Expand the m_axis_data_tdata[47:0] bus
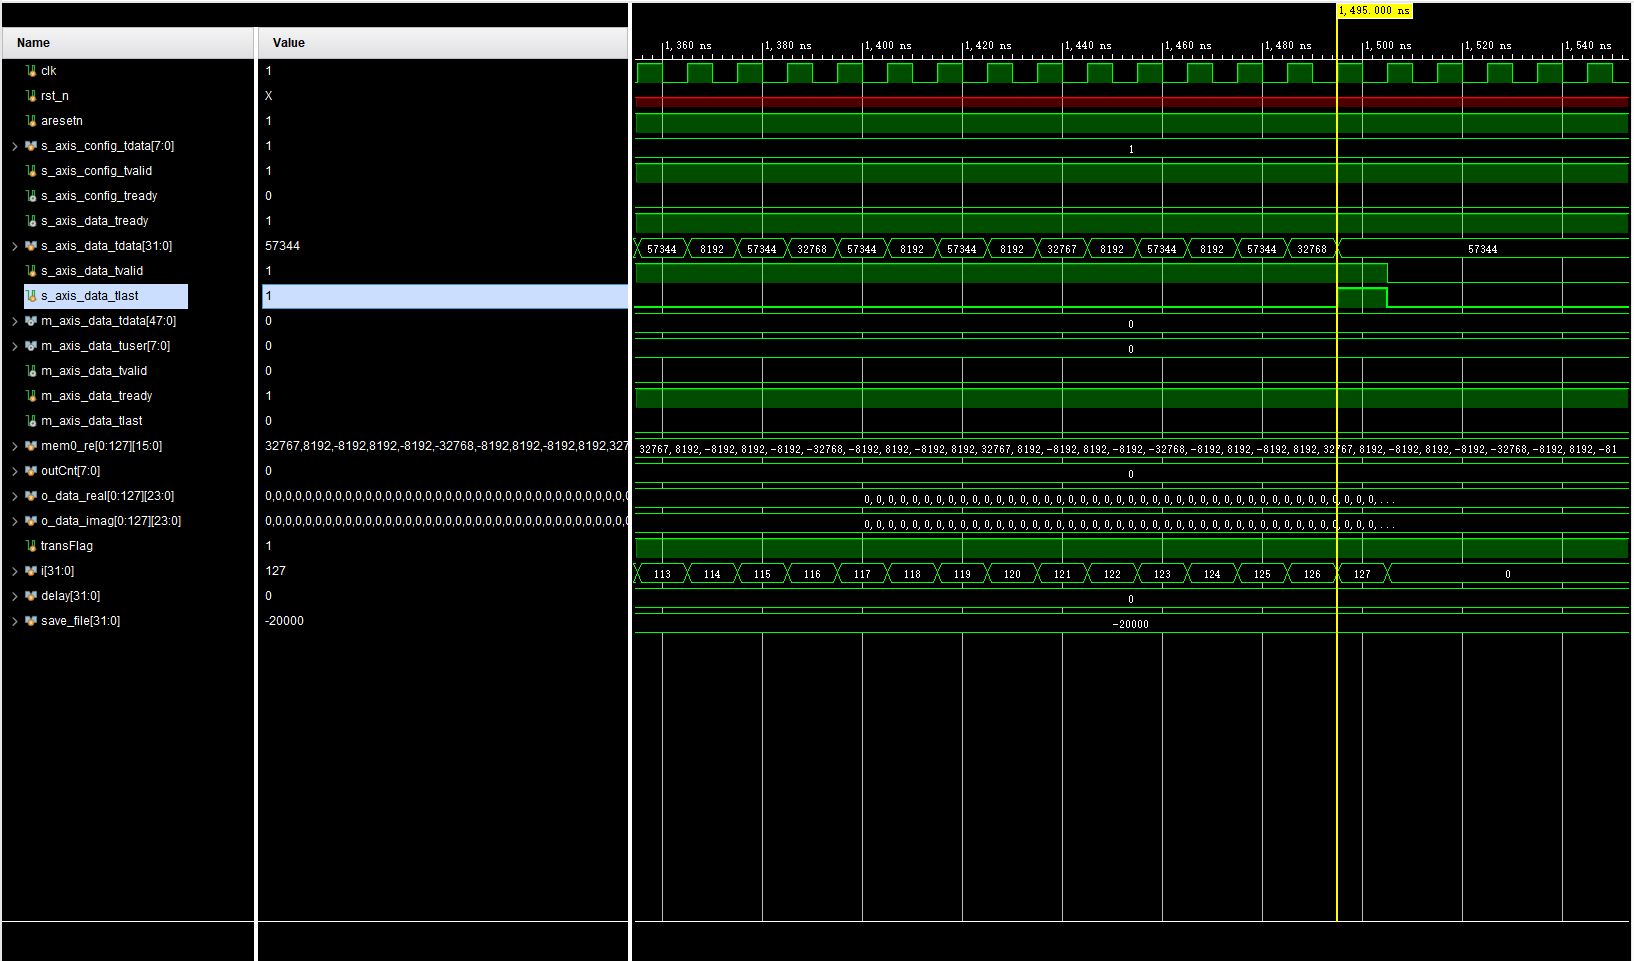 tap(14, 321)
